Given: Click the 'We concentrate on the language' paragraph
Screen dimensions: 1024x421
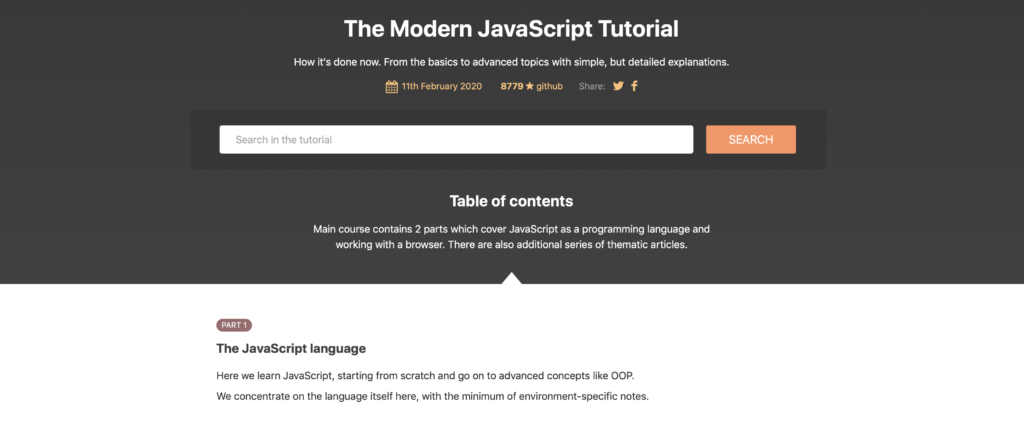Looking at the screenshot, I should pyautogui.click(x=432, y=396).
